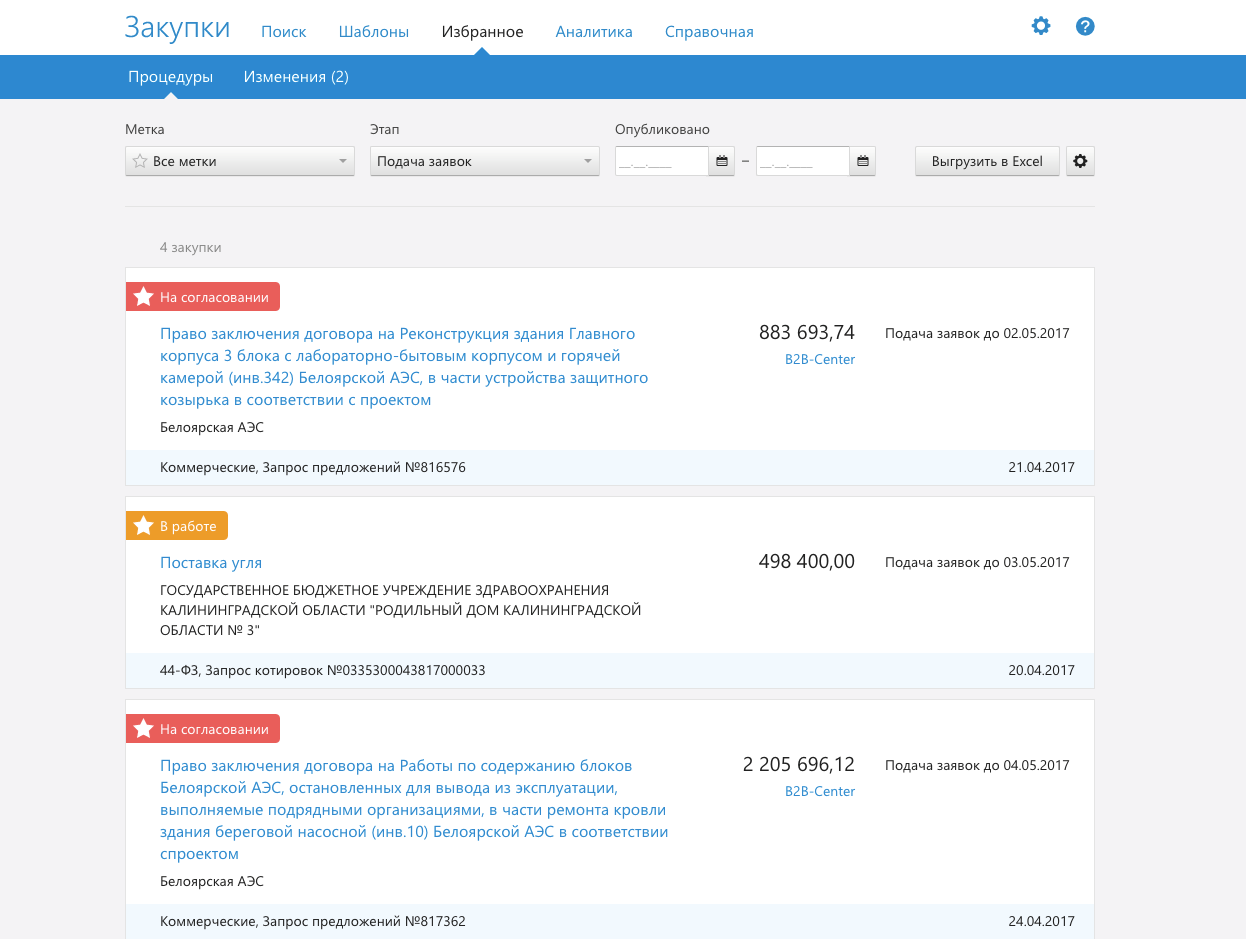Click the star on 'В работе' tag
Viewport: 1246px width, 939px height.
(x=144, y=526)
